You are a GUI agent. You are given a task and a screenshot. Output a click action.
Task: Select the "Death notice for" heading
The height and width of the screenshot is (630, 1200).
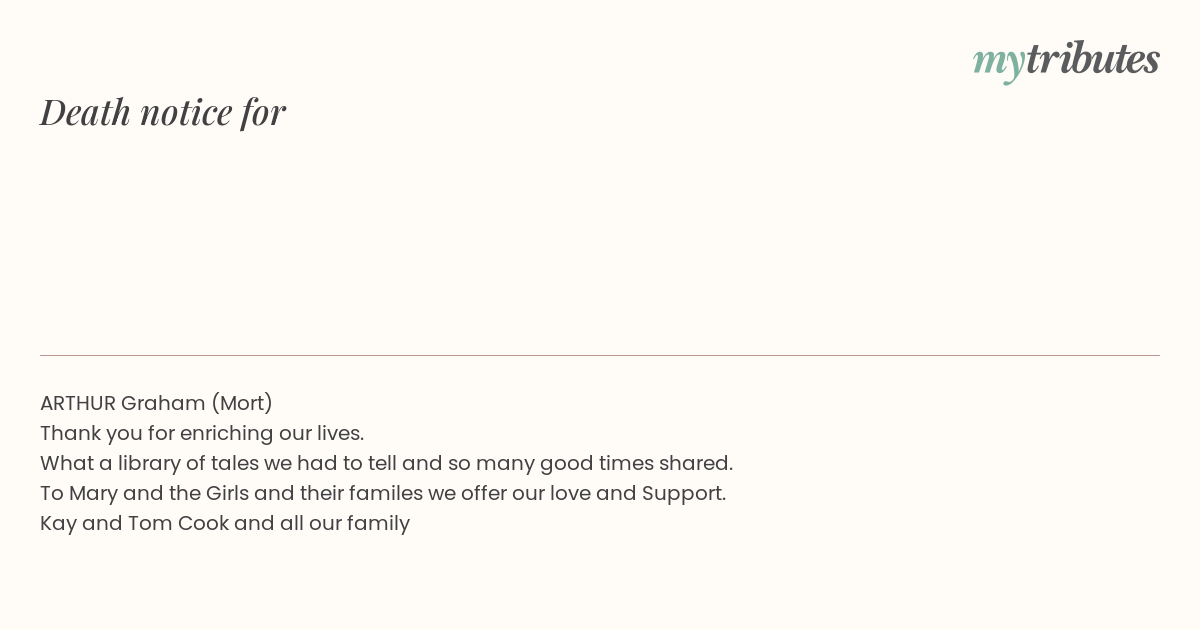(163, 112)
